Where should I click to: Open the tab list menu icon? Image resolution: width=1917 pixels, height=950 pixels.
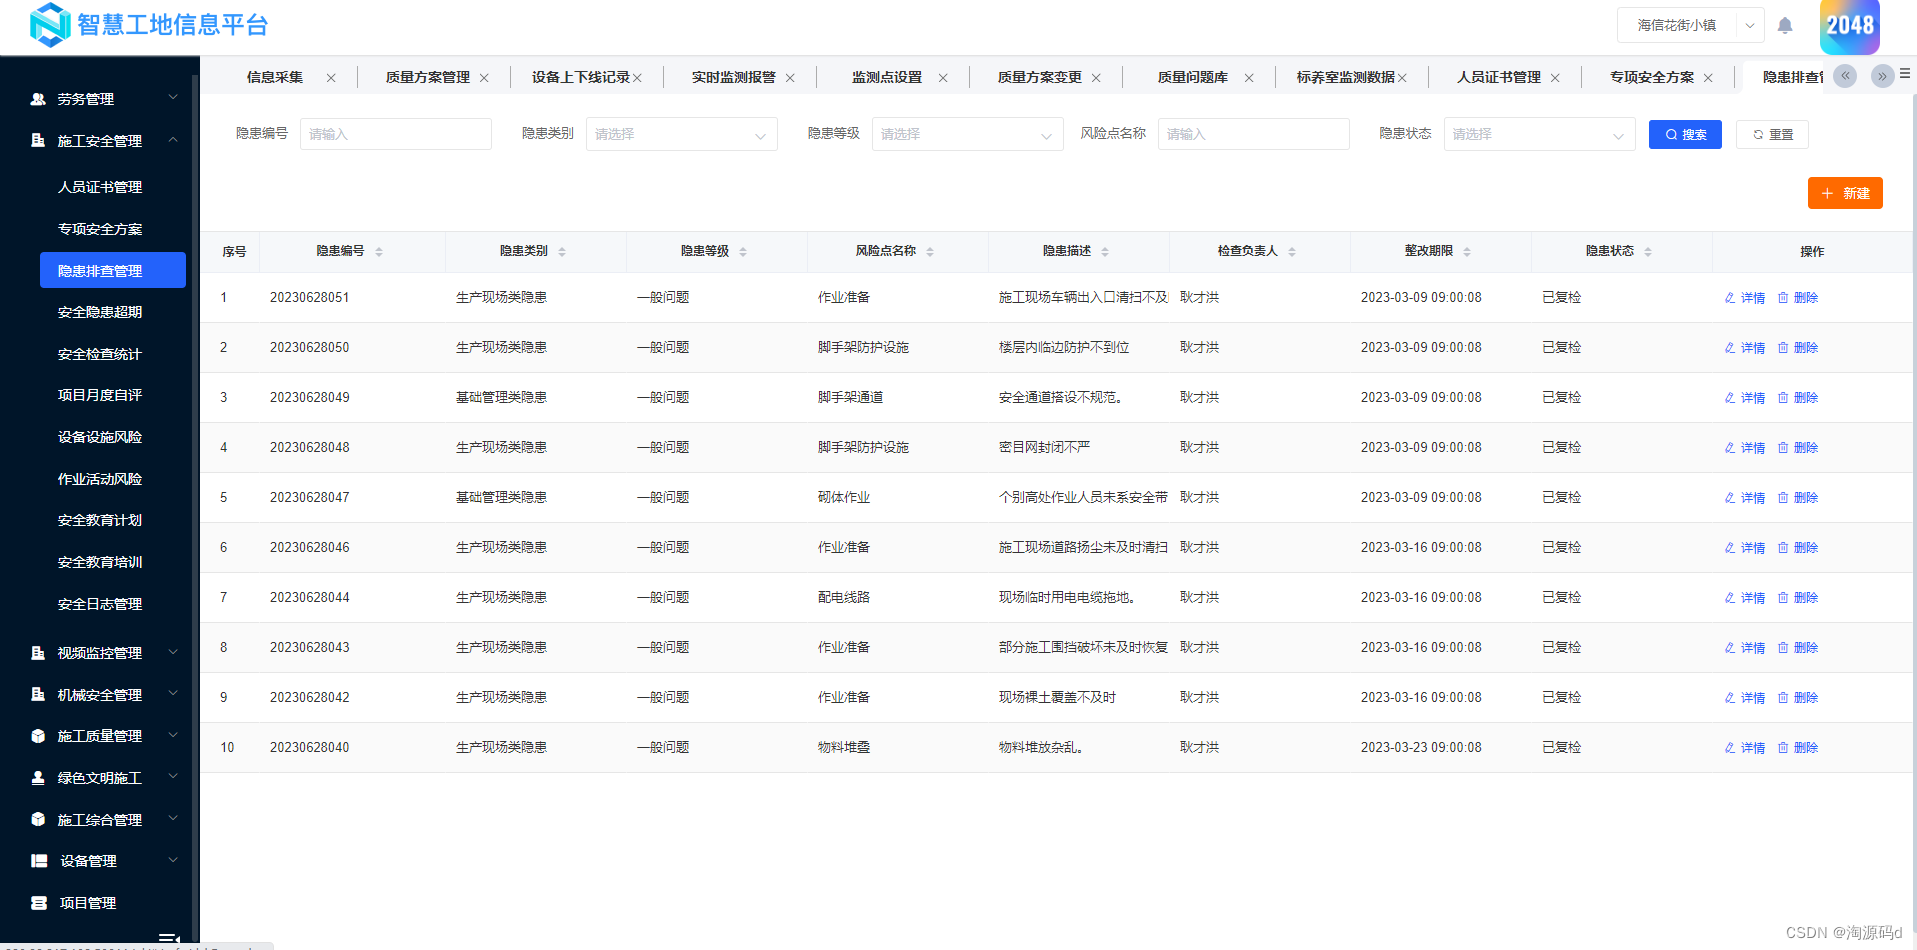tap(1905, 73)
